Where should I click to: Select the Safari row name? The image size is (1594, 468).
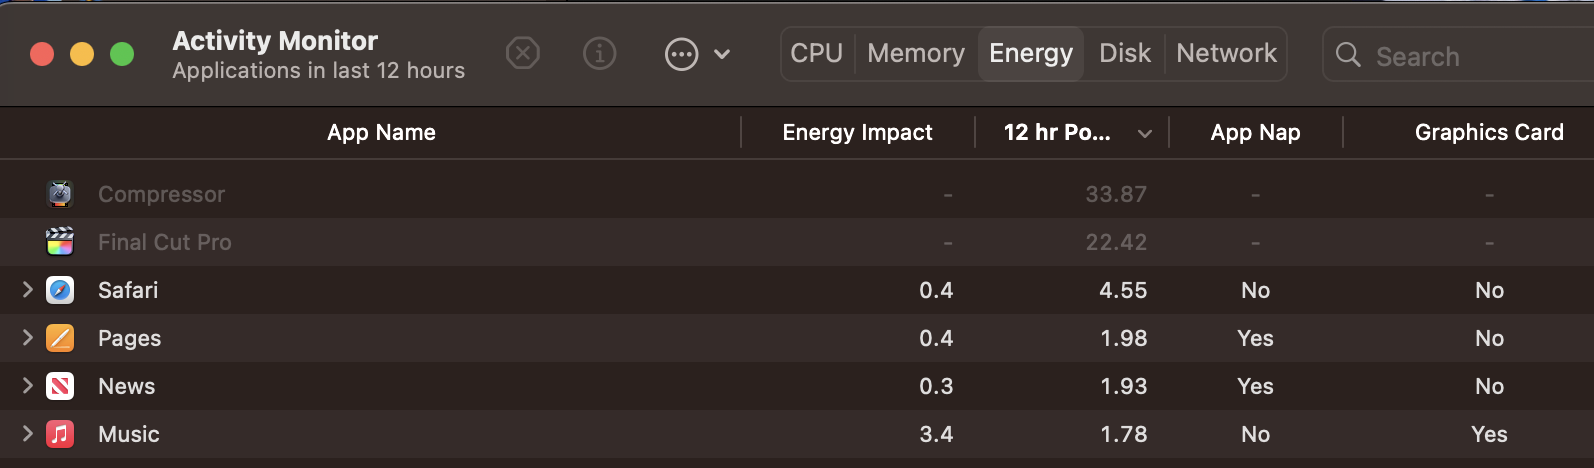pos(128,290)
